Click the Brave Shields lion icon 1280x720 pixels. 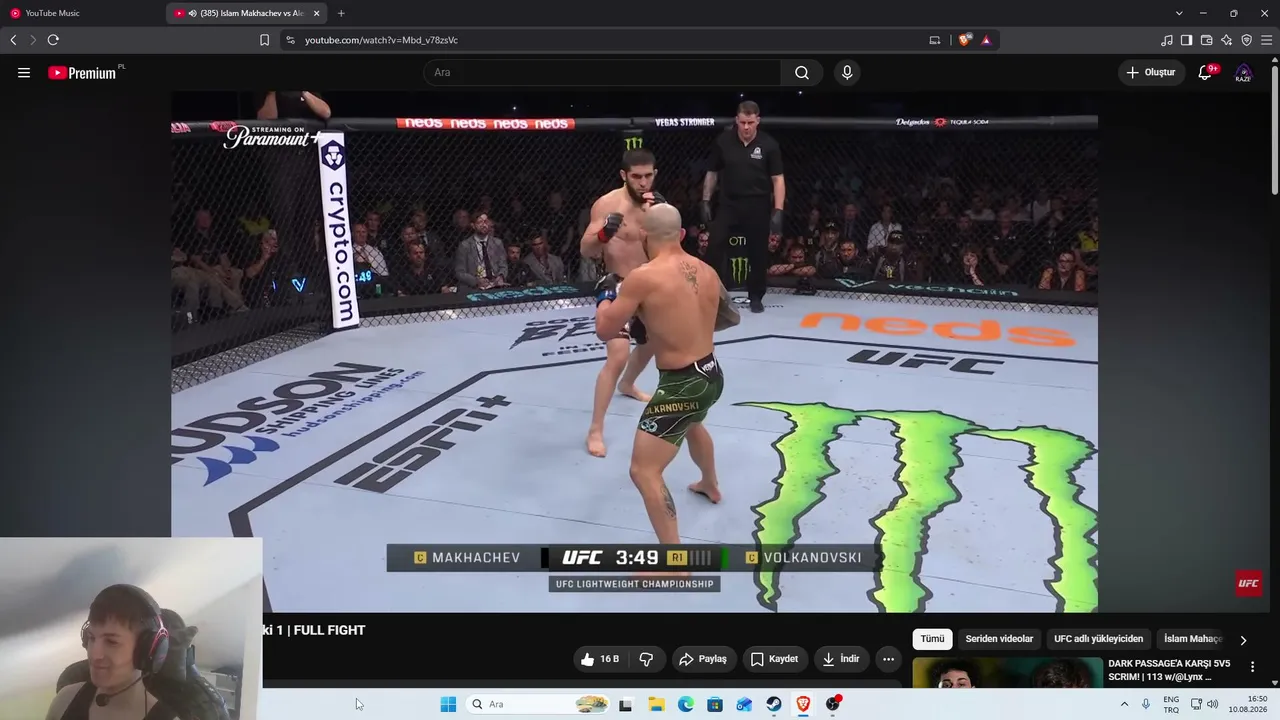tap(964, 40)
